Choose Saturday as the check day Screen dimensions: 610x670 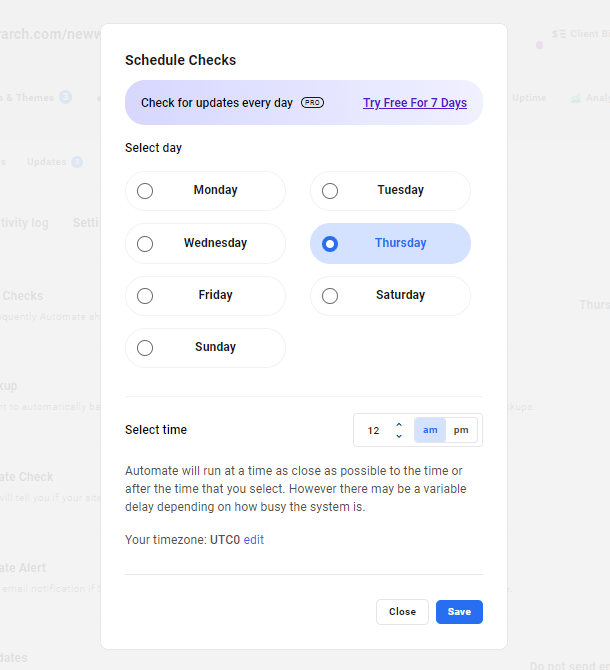pos(390,296)
